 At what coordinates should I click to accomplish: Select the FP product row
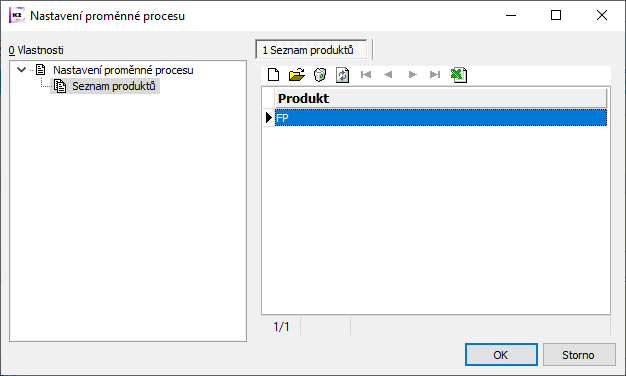click(441, 118)
